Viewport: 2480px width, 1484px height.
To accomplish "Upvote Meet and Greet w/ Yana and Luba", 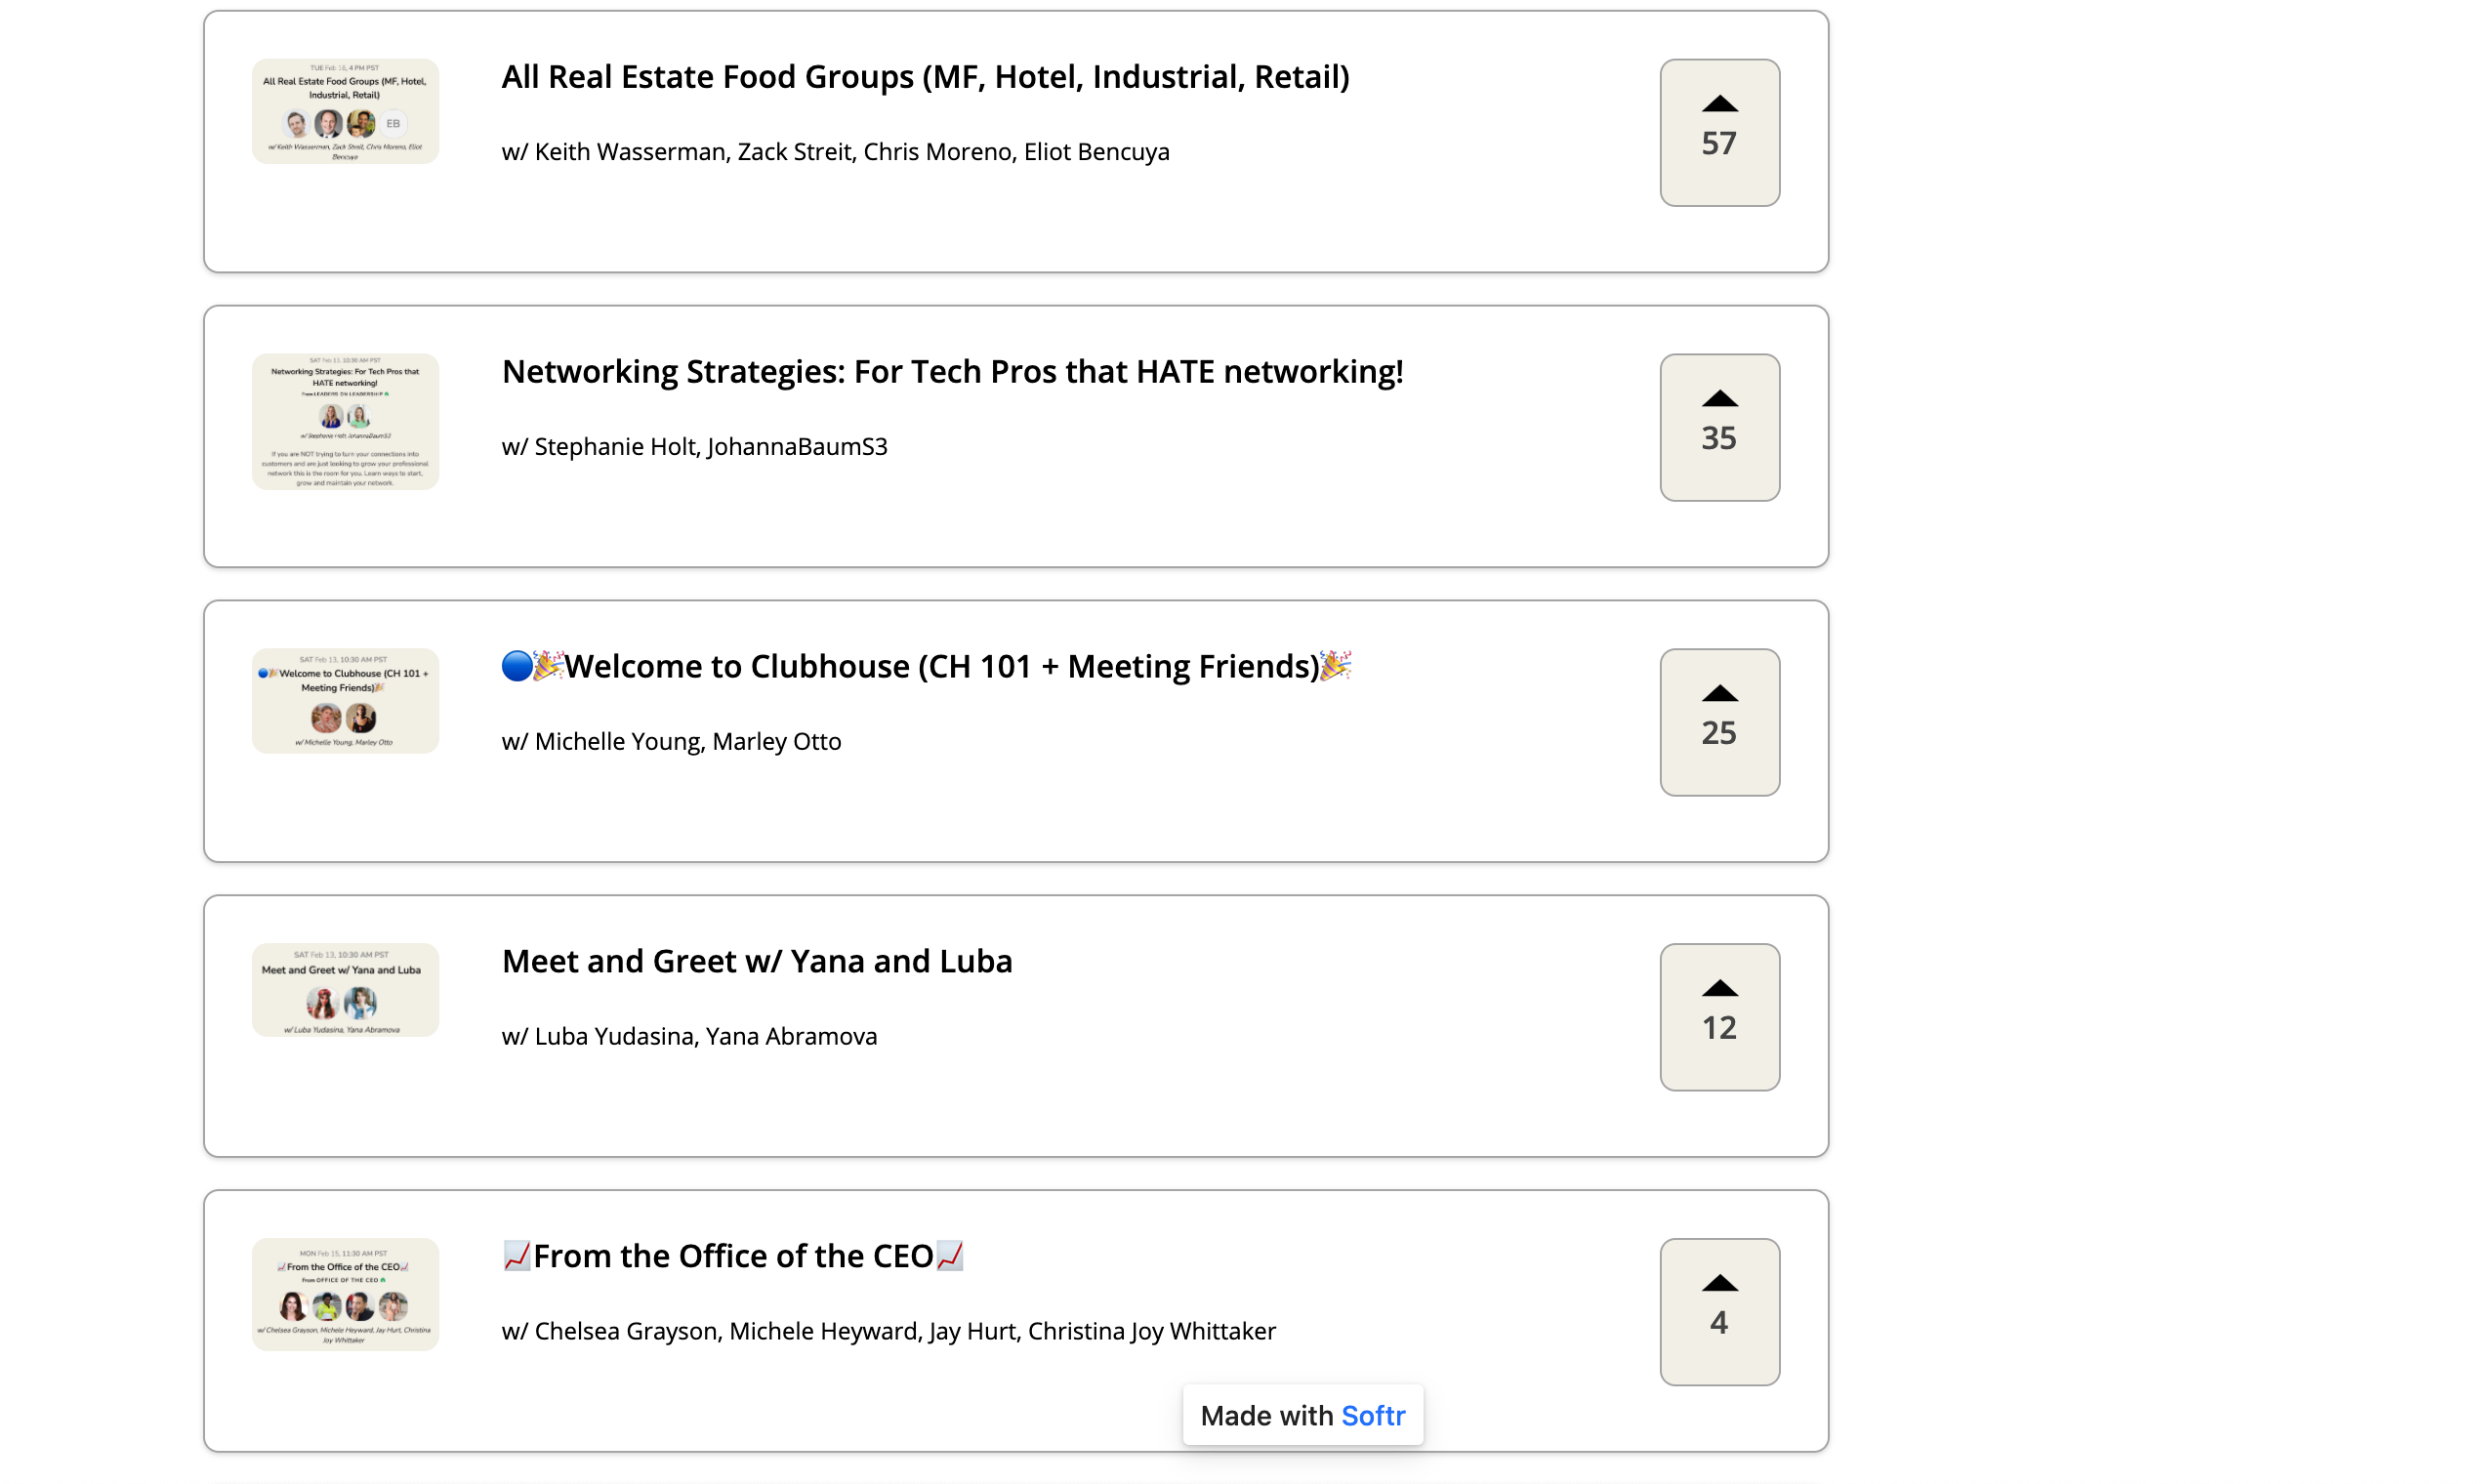I will click(x=1719, y=990).
